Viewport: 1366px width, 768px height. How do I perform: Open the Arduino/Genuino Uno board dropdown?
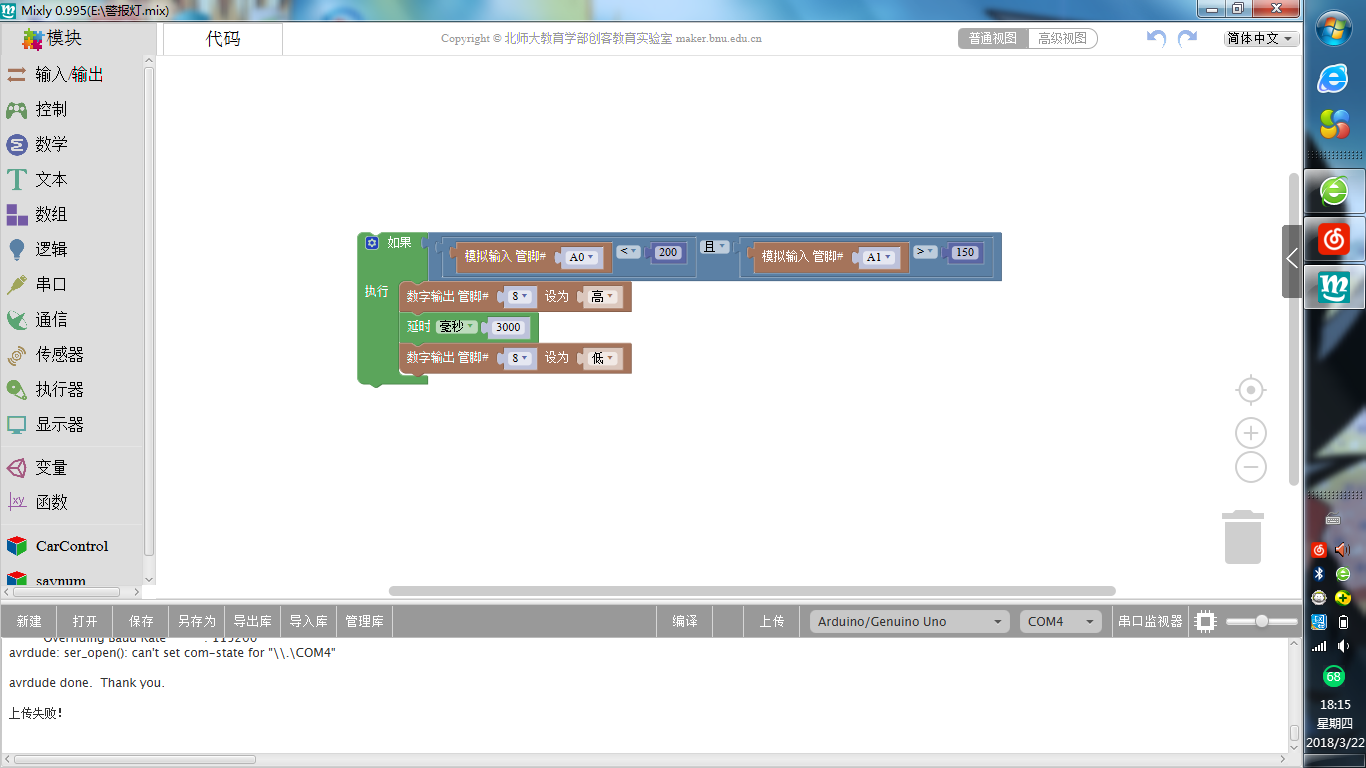[908, 621]
